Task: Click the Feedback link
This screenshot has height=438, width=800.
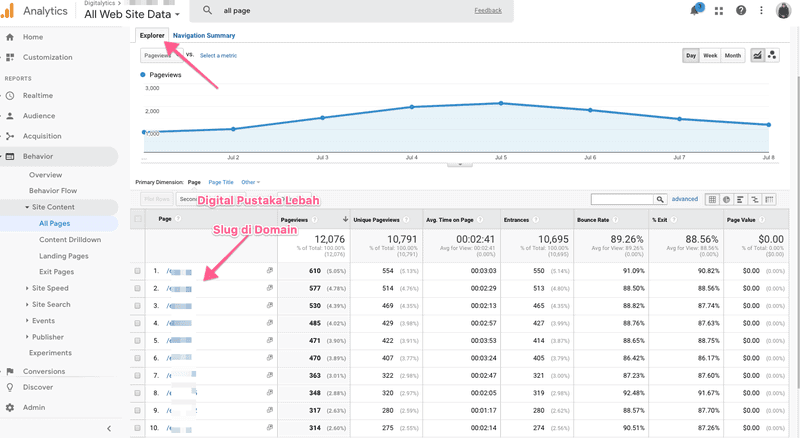Action: click(488, 11)
